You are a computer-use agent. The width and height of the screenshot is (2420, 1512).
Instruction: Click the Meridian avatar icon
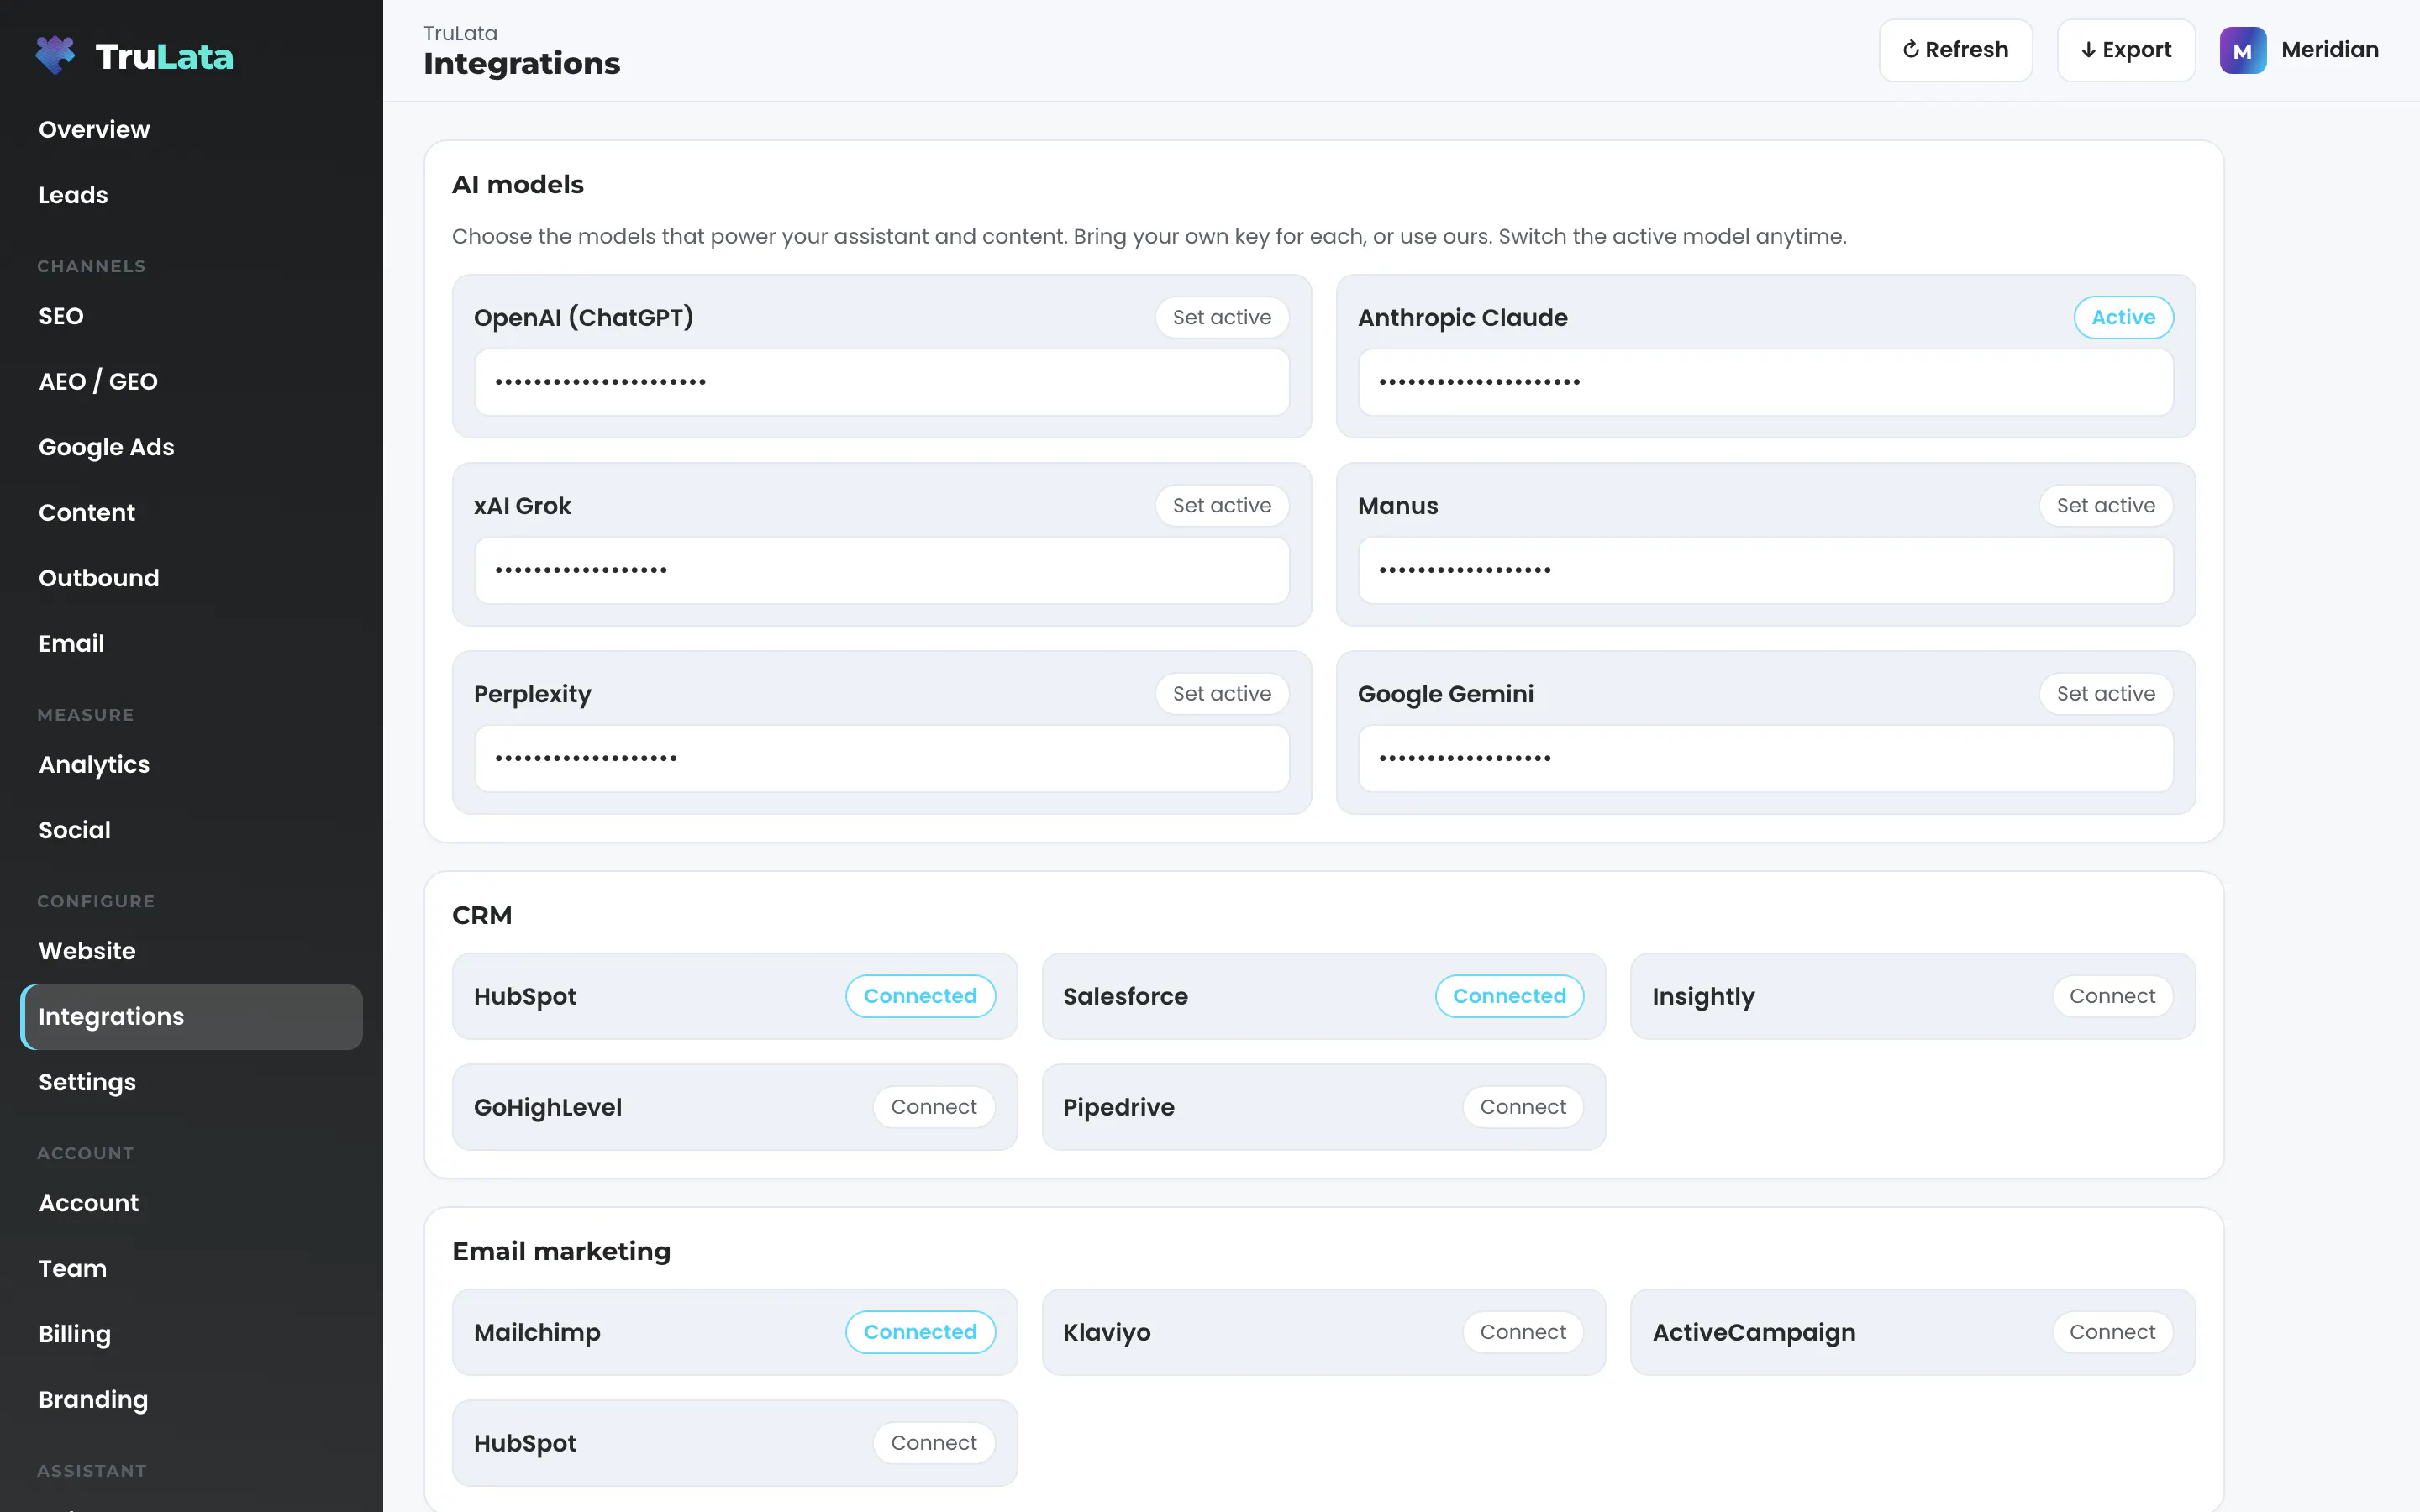click(x=2242, y=50)
